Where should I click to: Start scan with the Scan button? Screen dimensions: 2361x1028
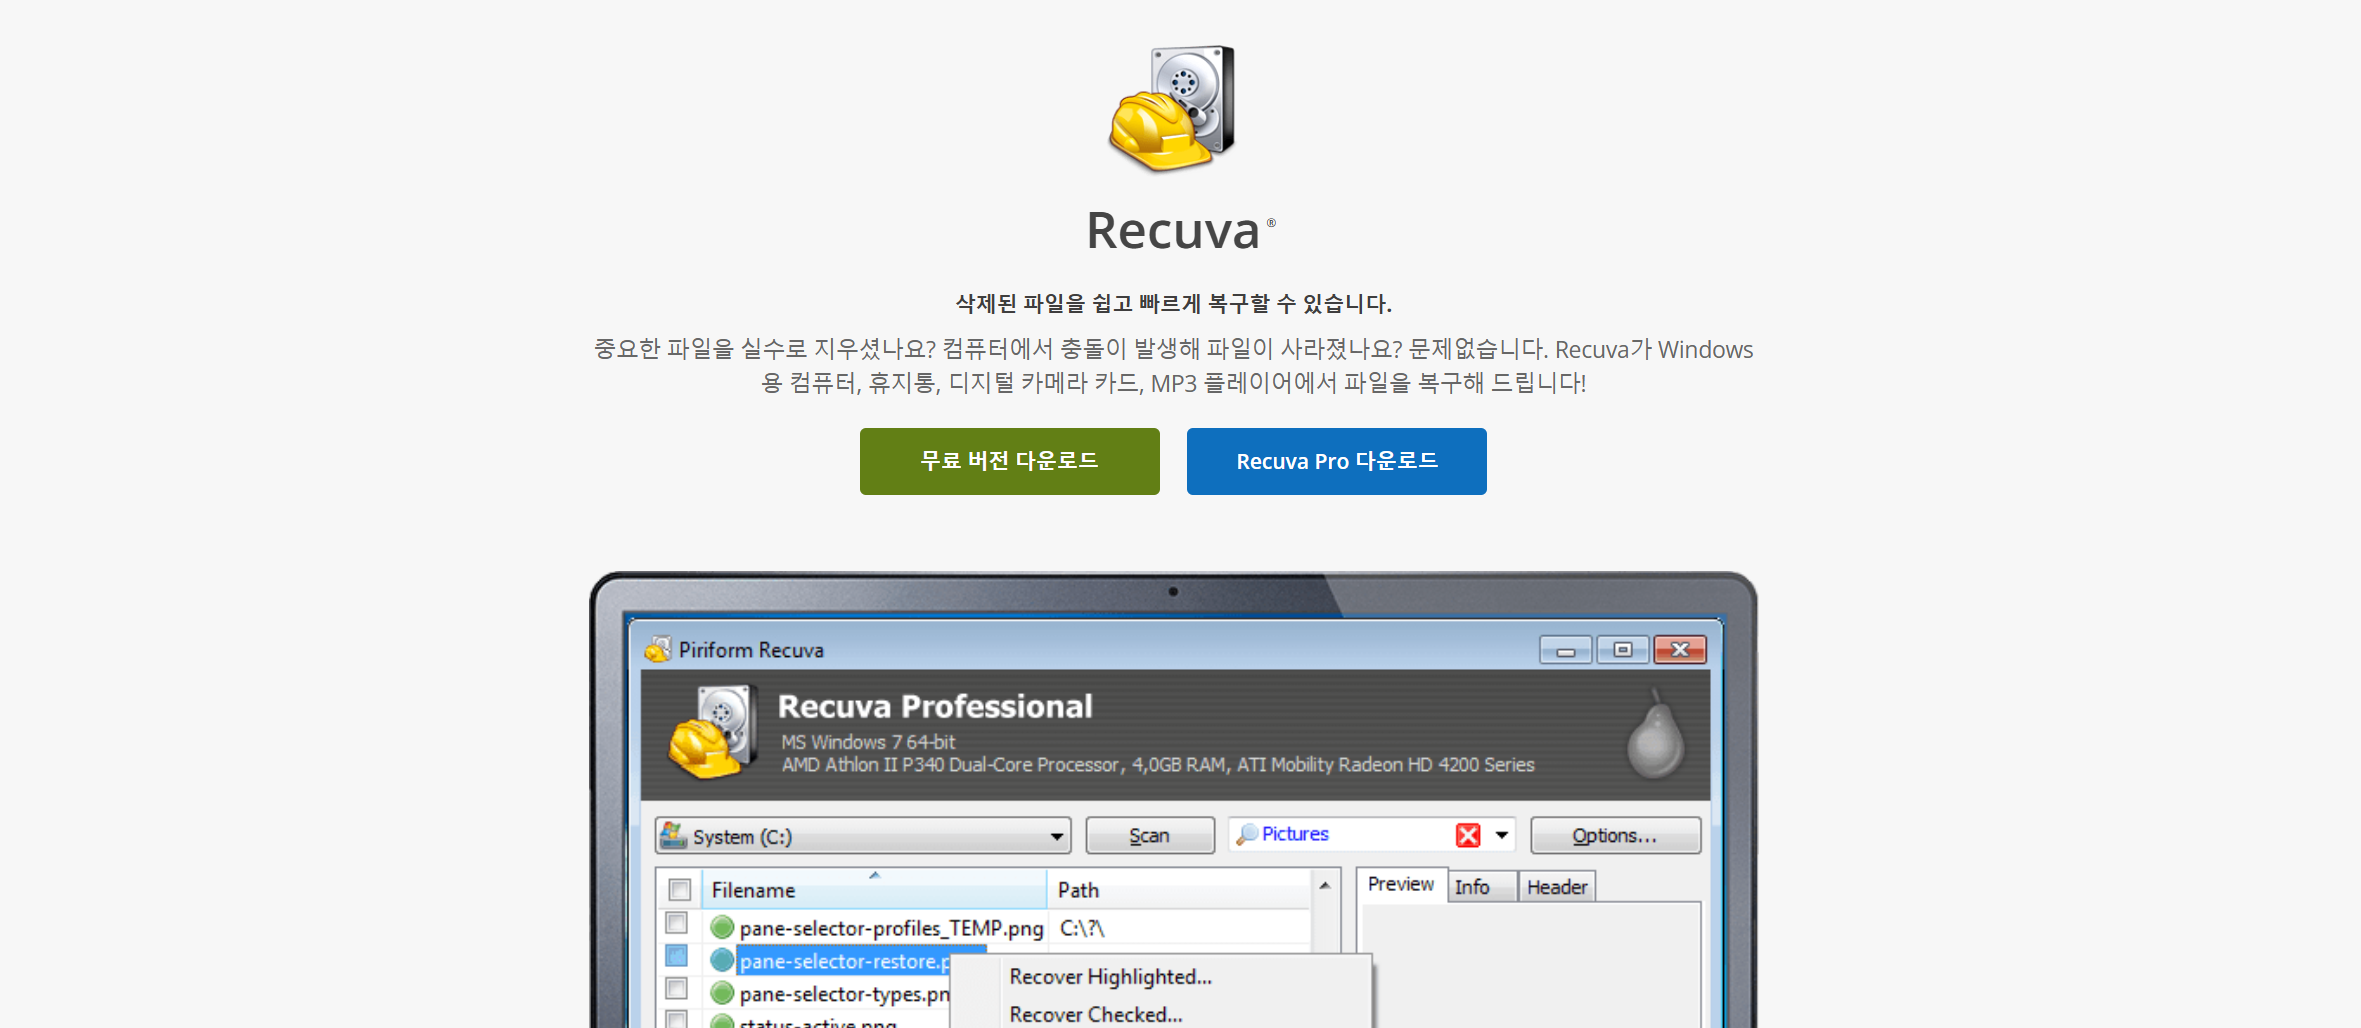click(1150, 836)
